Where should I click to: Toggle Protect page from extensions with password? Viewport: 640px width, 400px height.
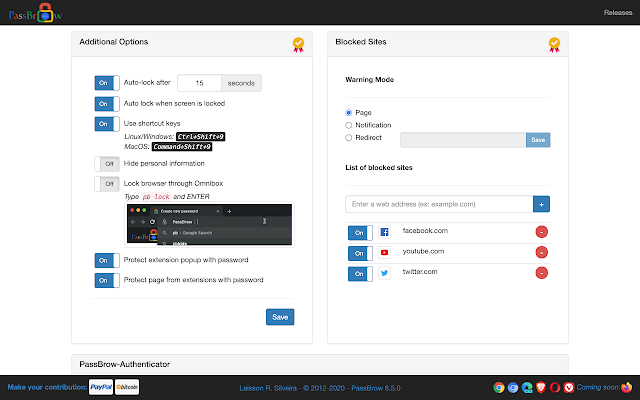pos(107,280)
